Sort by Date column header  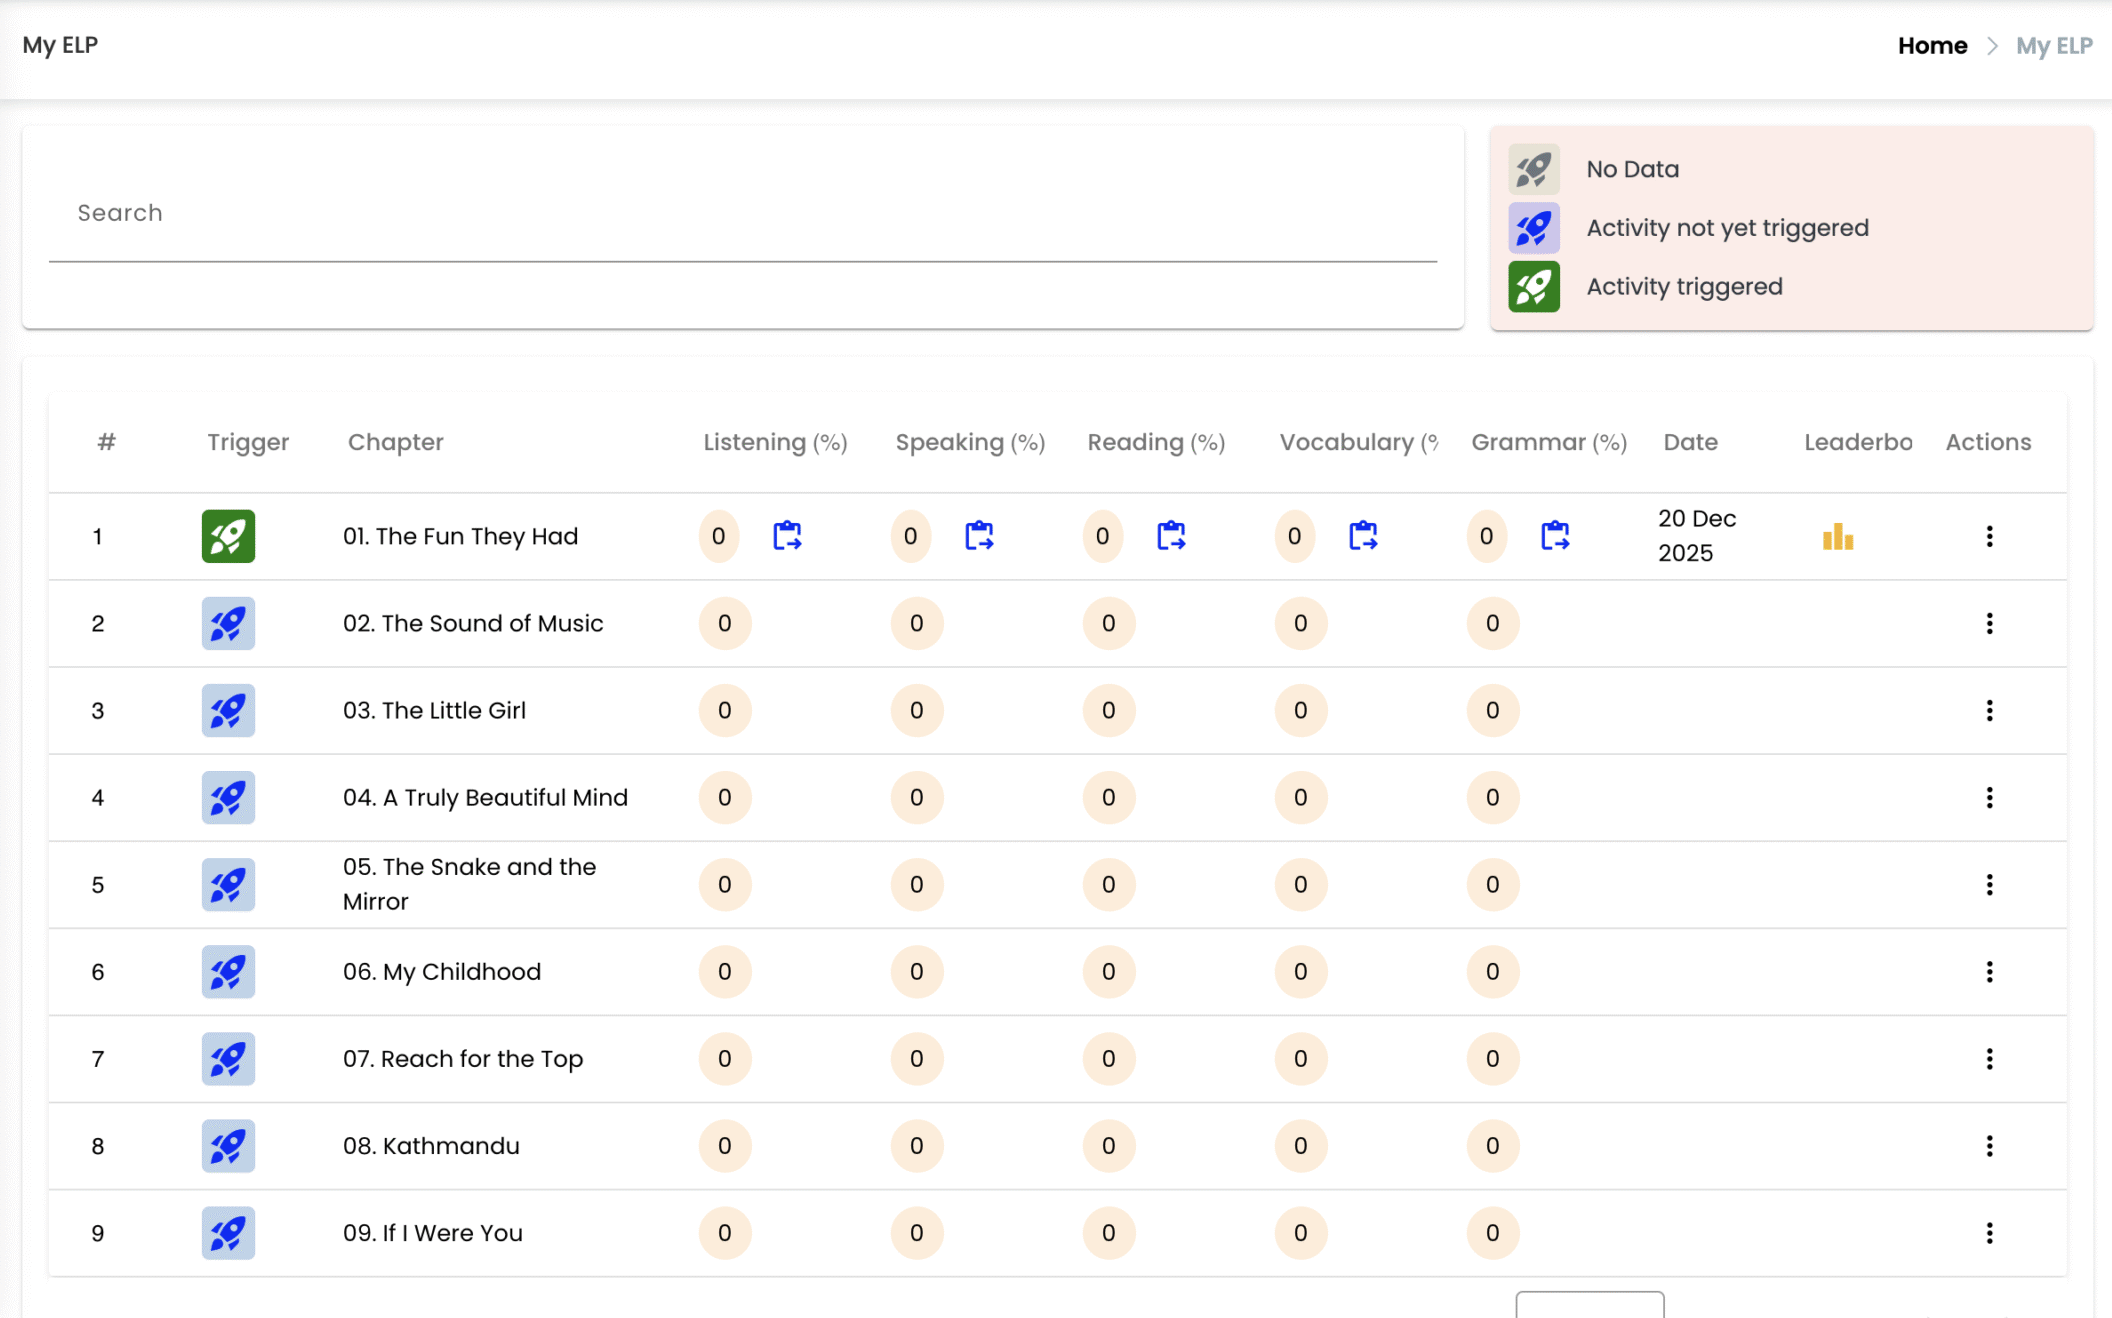pos(1690,442)
